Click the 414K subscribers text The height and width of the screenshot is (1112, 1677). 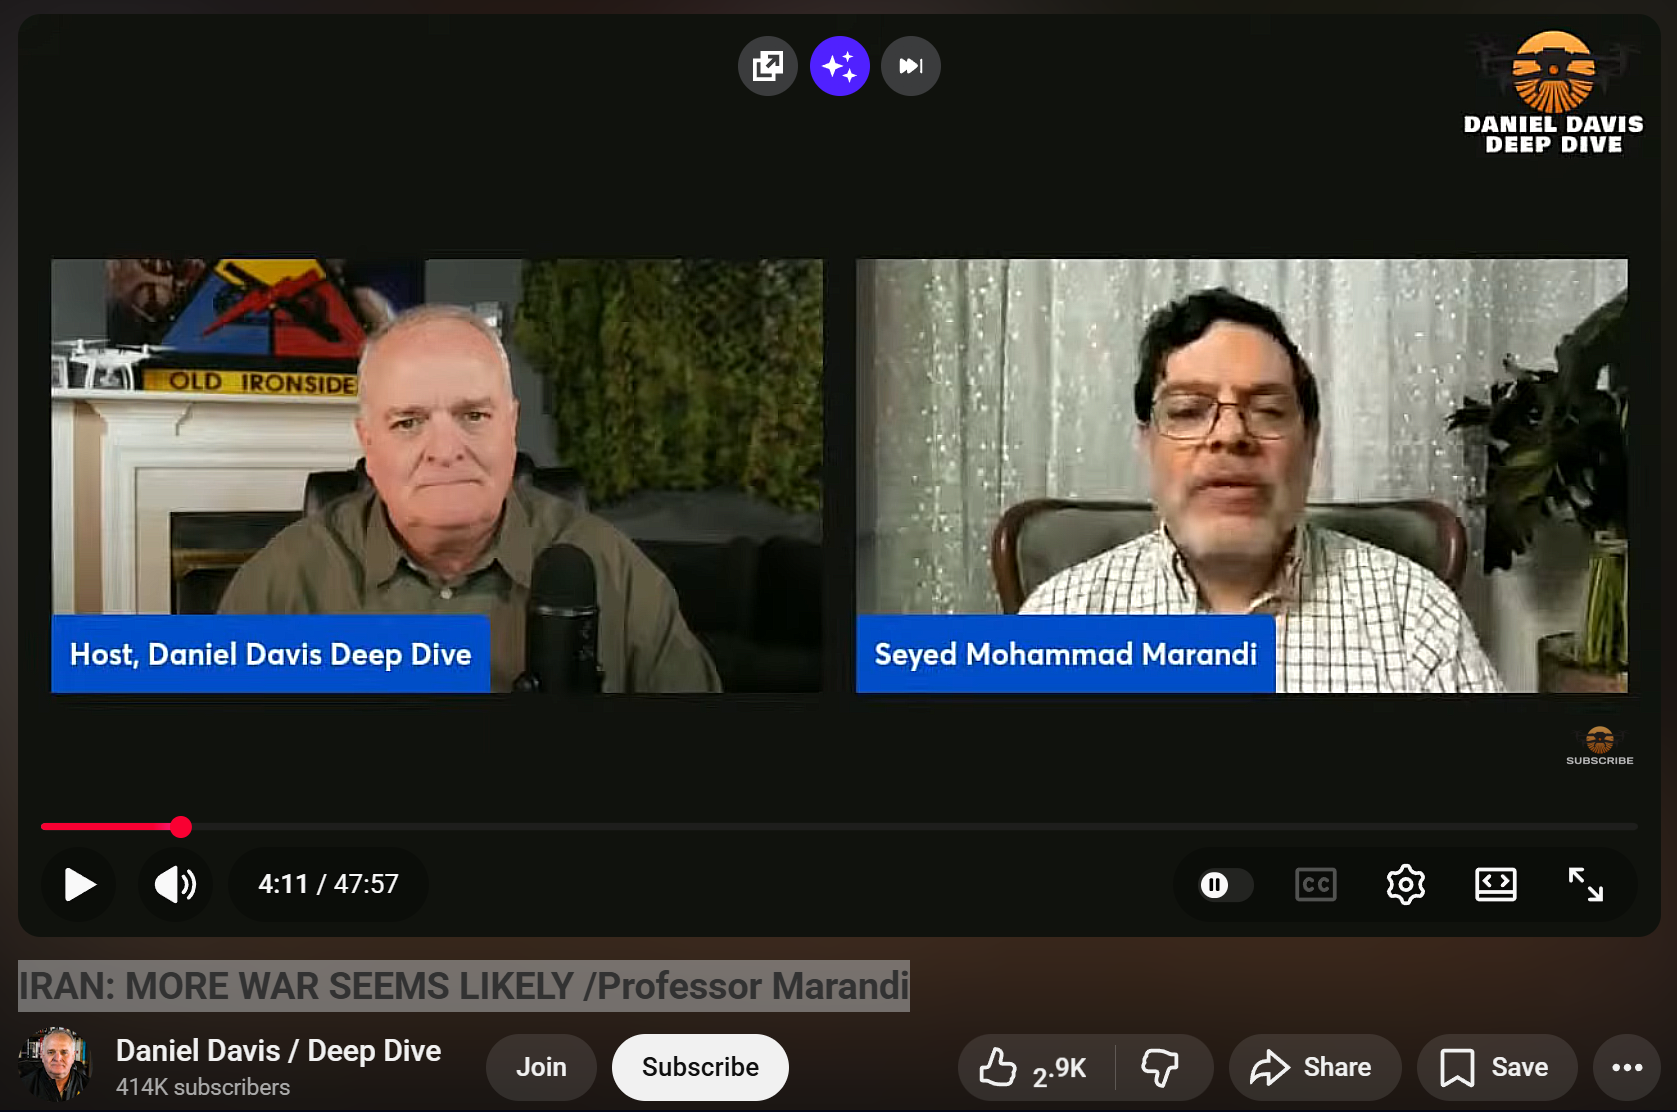click(x=203, y=1087)
